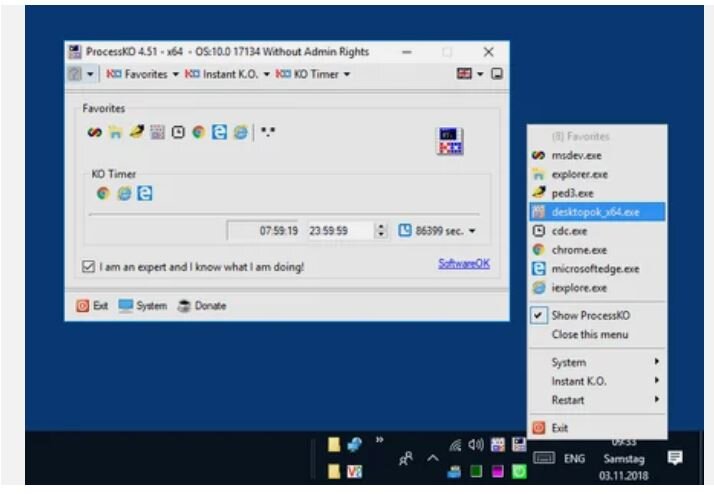Toggle the 'I am an expert' checkbox
714x494 pixels.
click(x=88, y=267)
